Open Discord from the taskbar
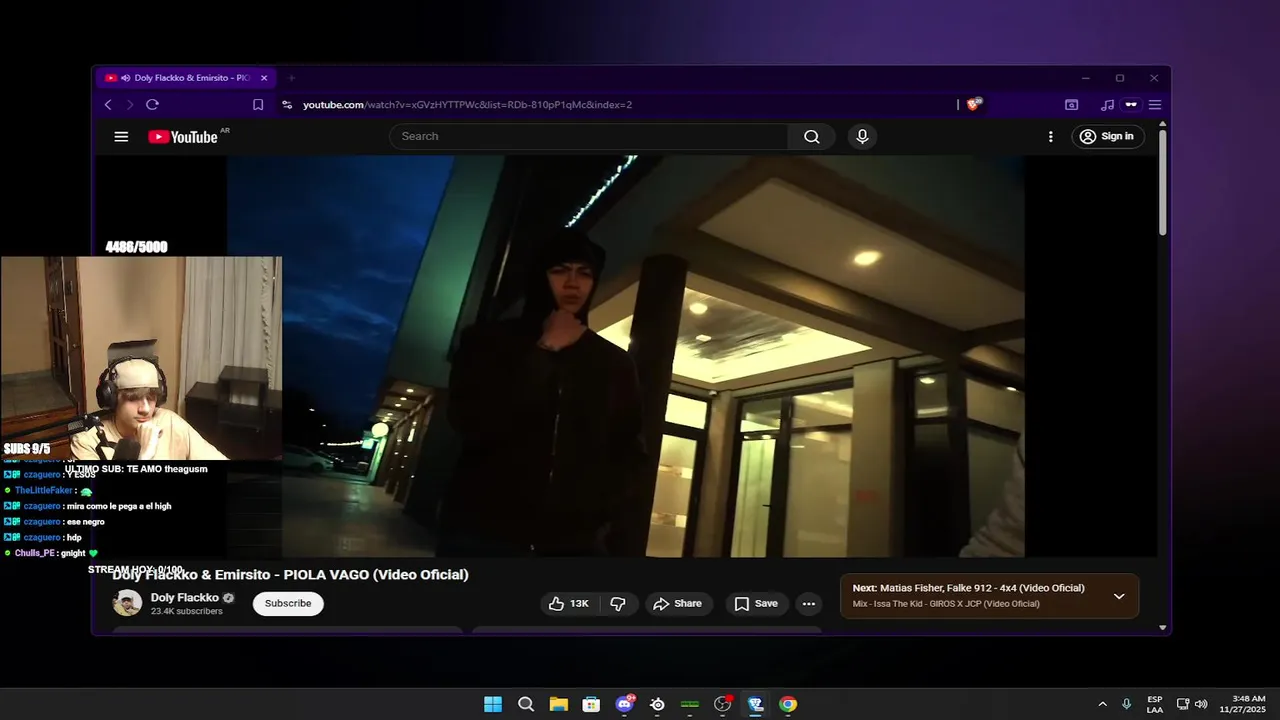Image resolution: width=1280 pixels, height=720 pixels. click(x=625, y=704)
